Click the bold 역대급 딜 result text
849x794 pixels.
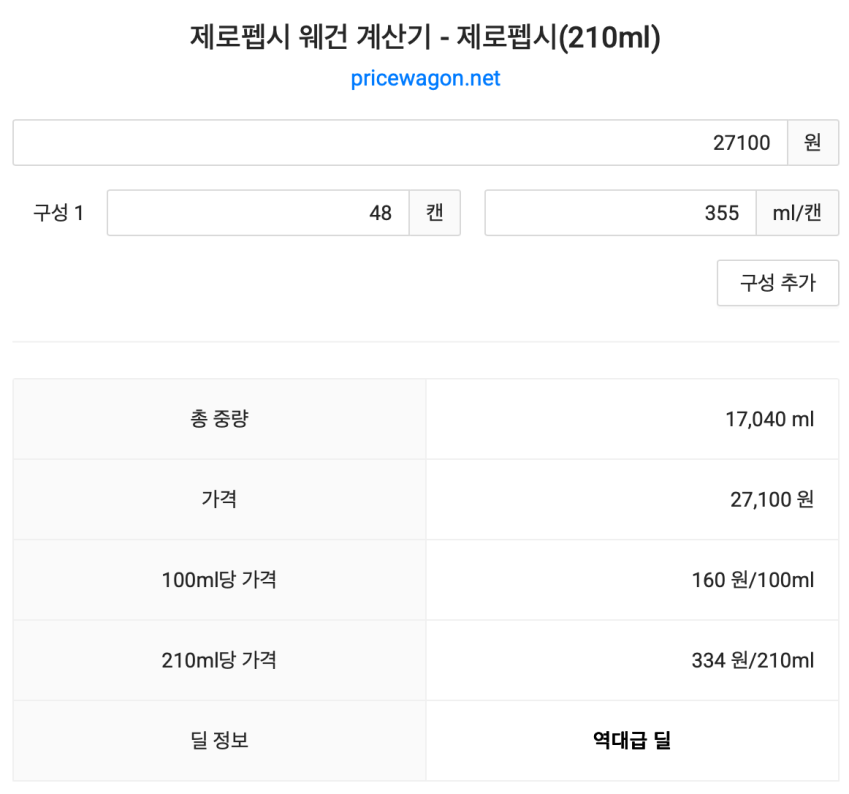pyautogui.click(x=632, y=741)
